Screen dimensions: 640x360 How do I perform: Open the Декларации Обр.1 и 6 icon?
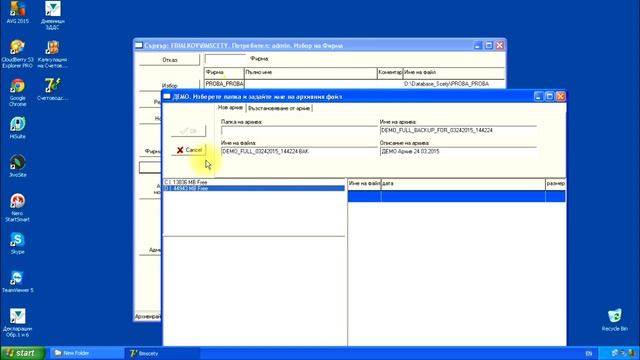(18, 323)
